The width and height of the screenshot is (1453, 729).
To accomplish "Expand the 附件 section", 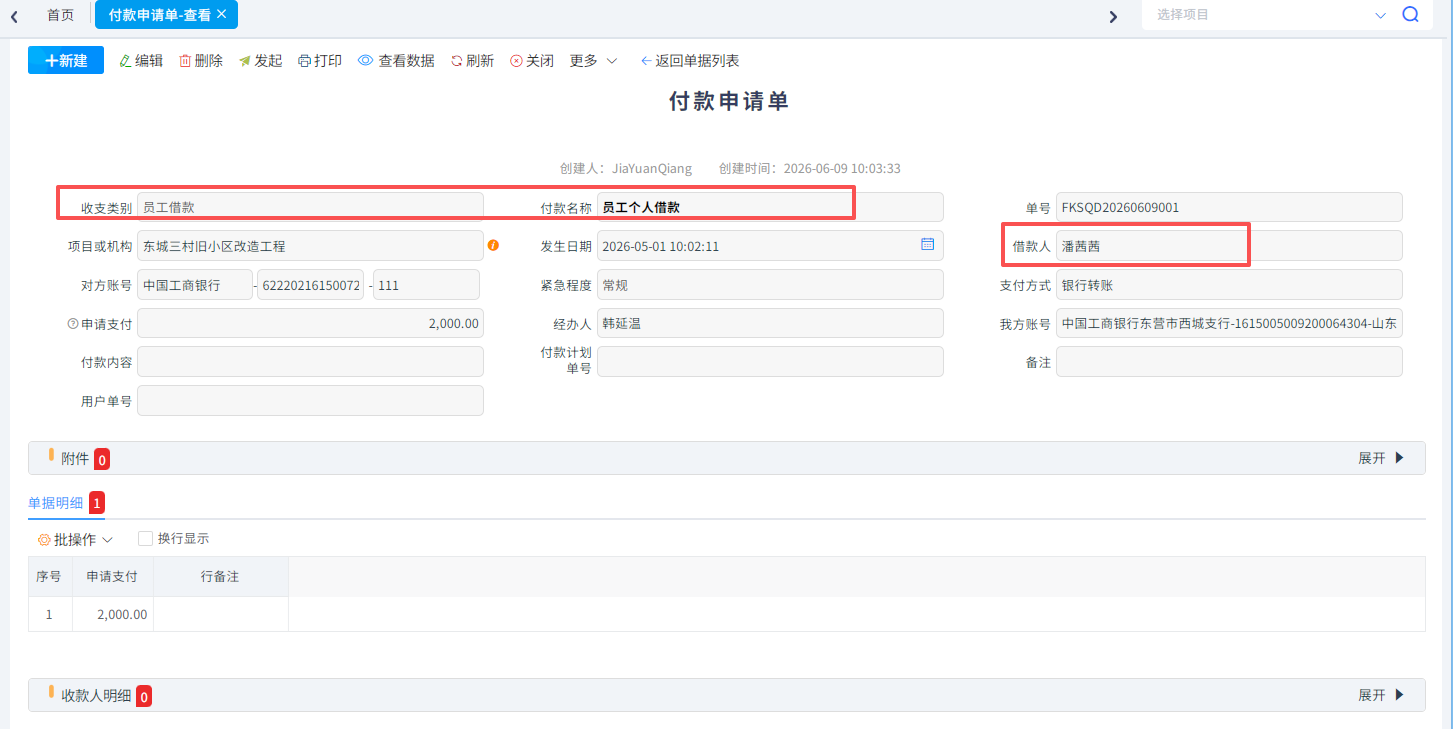I will pyautogui.click(x=1382, y=458).
